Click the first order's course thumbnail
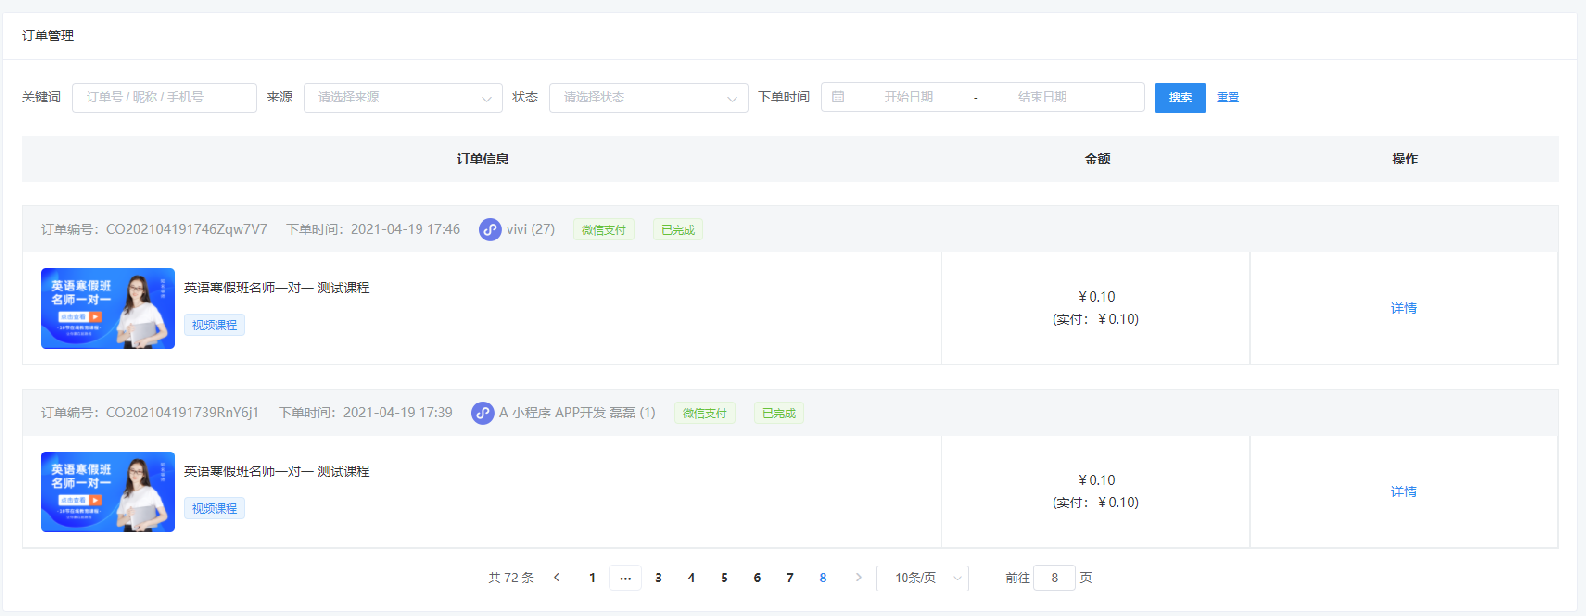 tap(108, 308)
